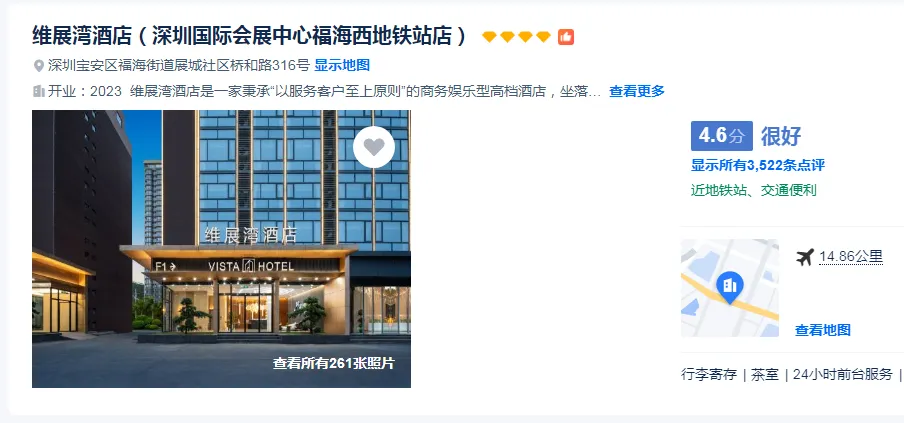904x423 pixels.
Task: Click the hotel exterior main photo
Action: coord(221,249)
